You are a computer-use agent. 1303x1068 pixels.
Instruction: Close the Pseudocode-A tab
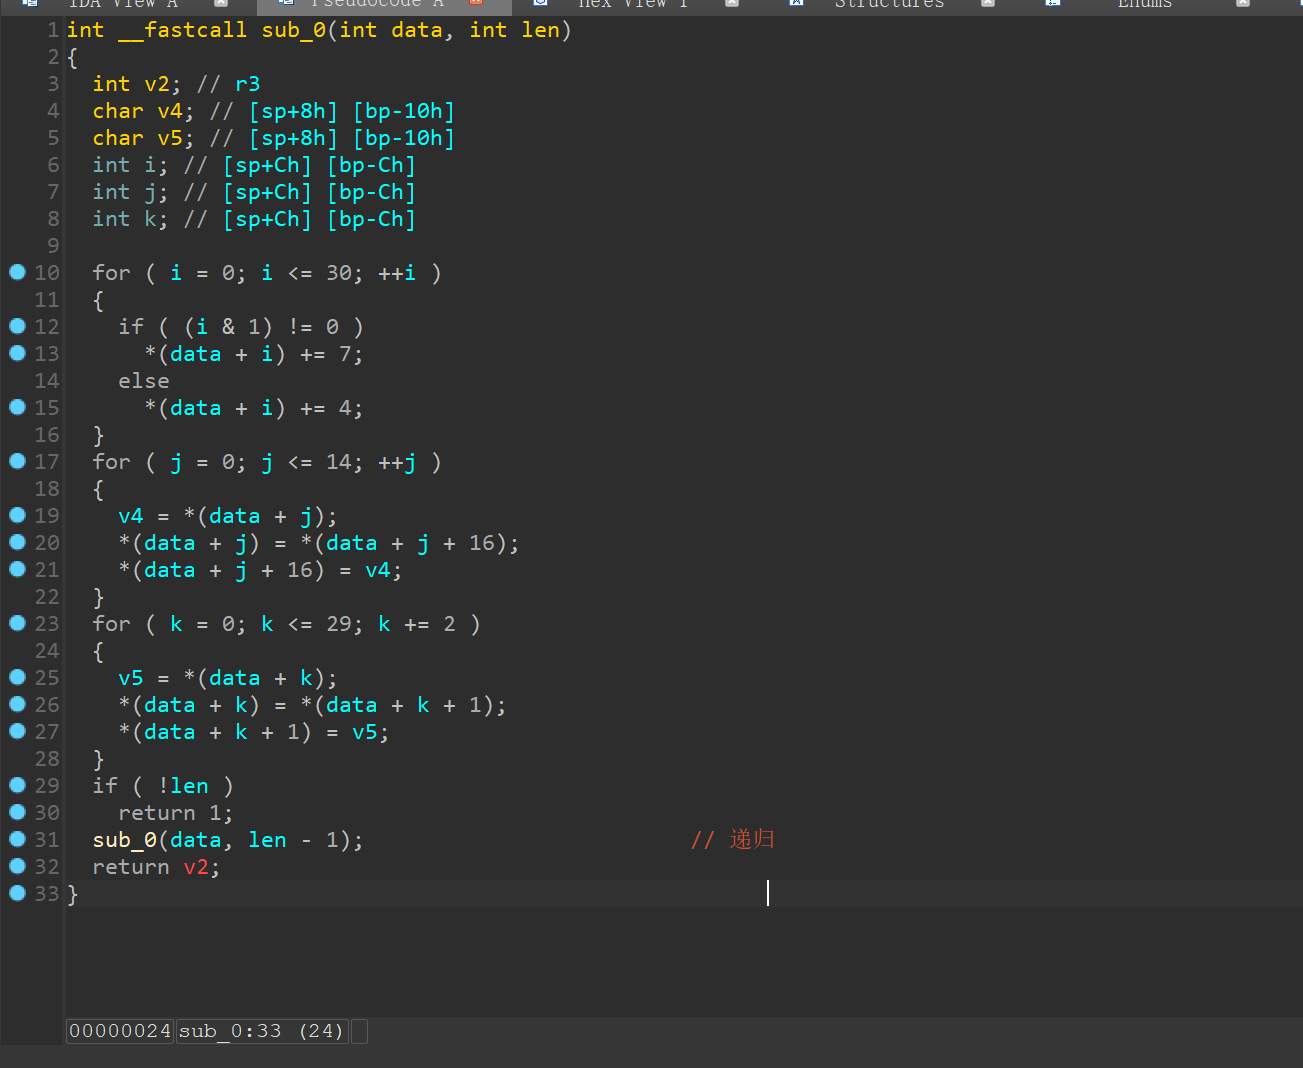476,3
